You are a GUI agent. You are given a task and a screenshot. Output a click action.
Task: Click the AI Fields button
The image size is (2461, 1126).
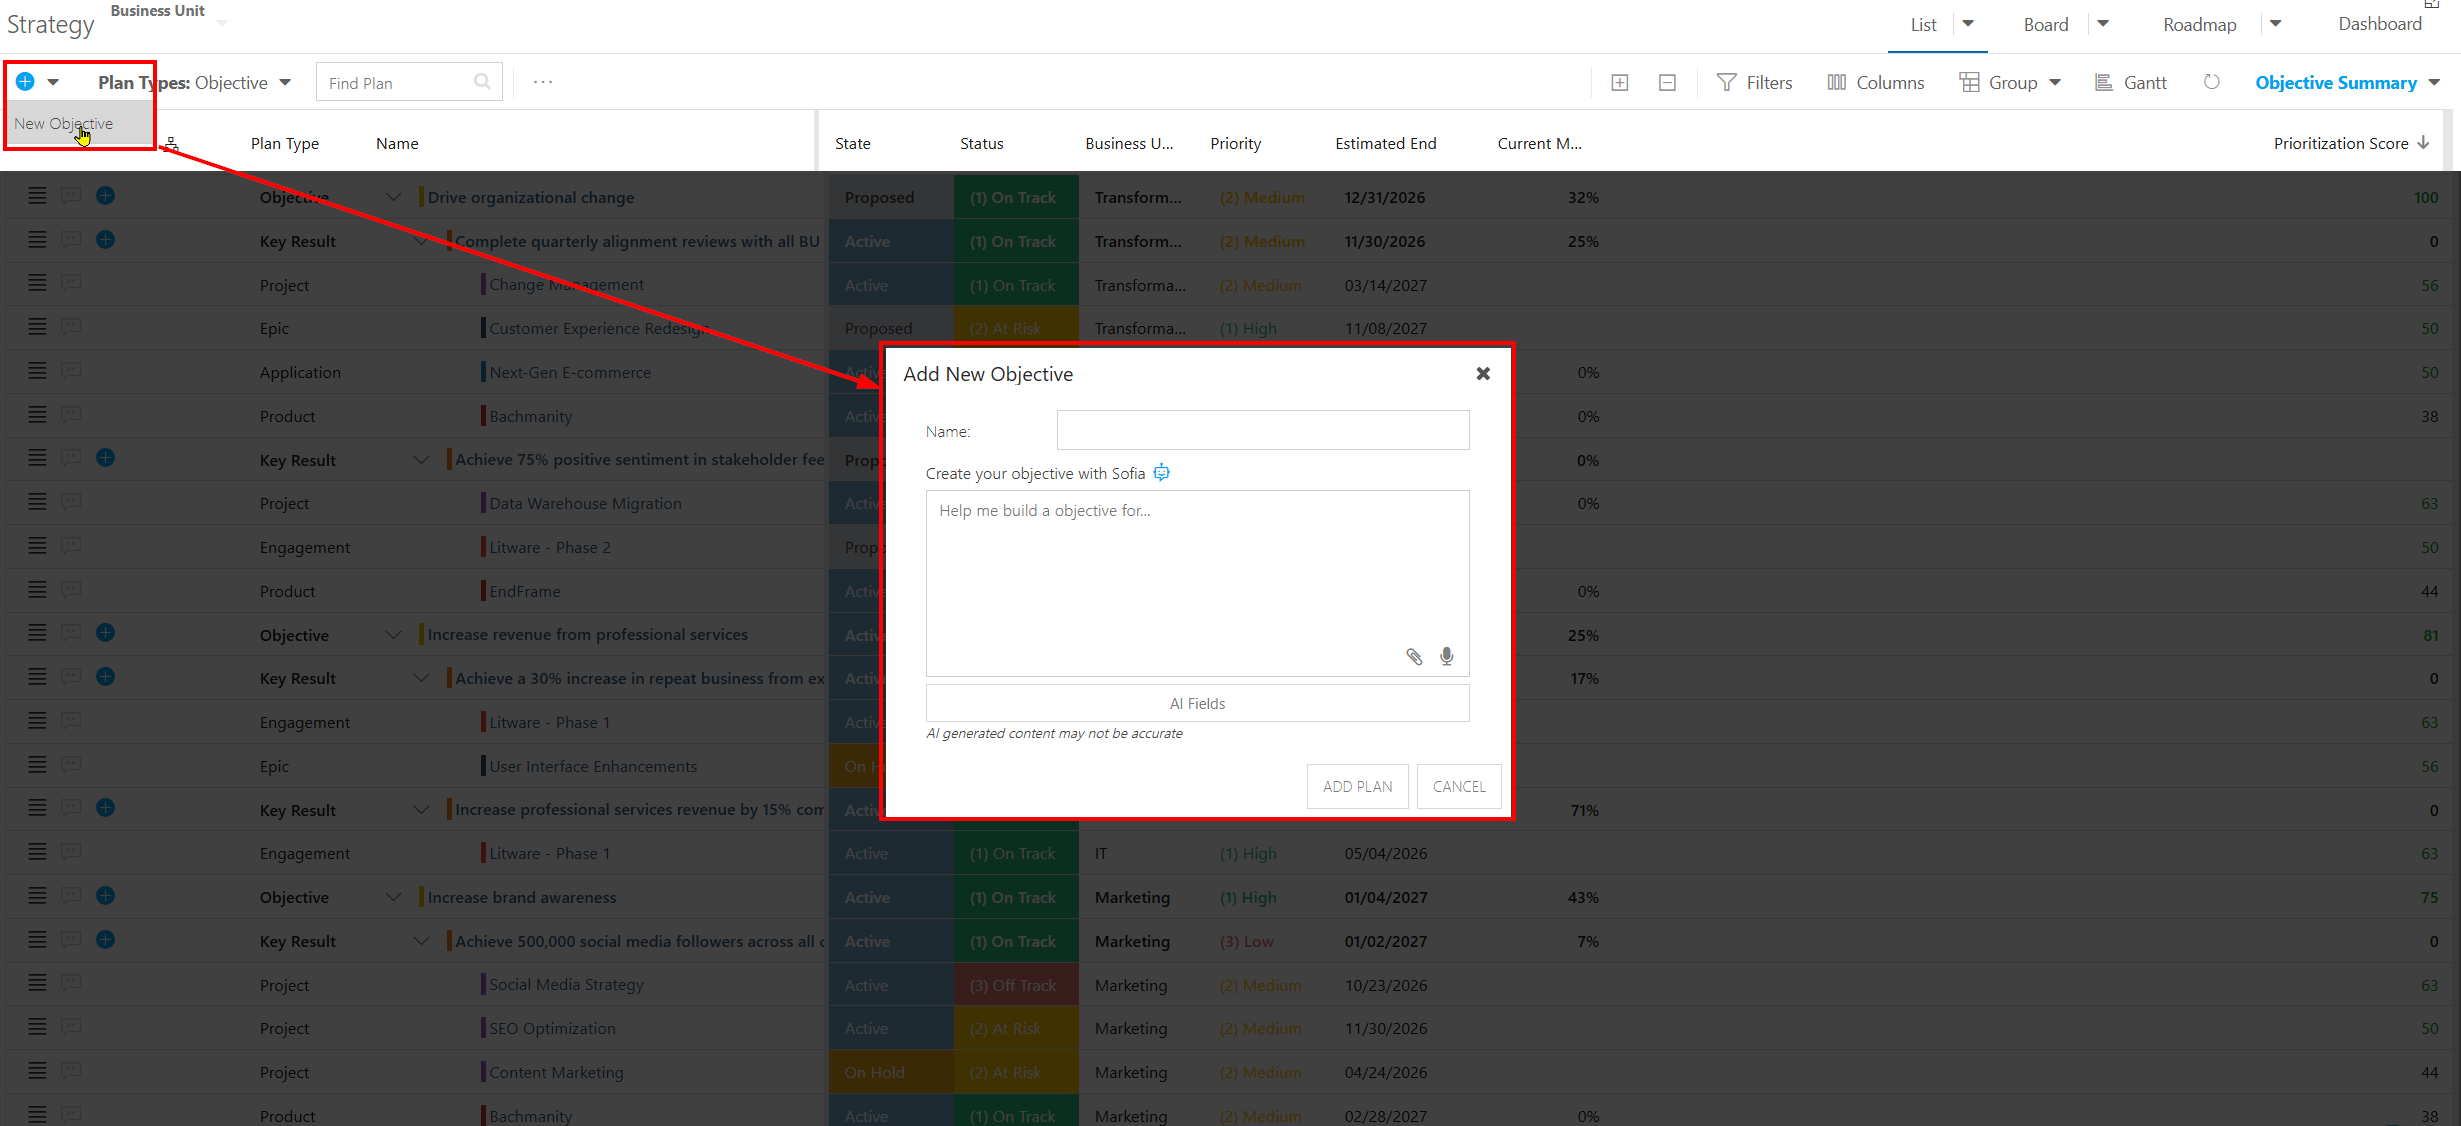click(x=1198, y=703)
